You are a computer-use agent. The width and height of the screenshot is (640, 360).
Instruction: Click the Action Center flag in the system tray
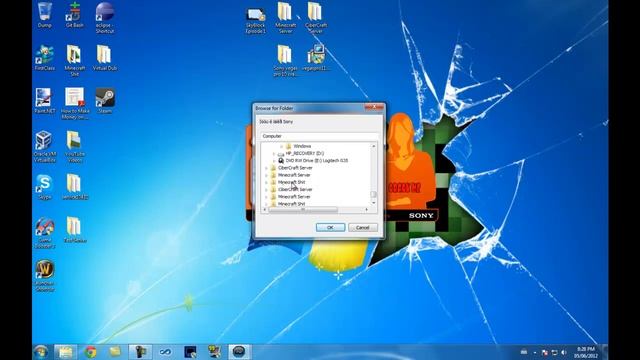click(x=544, y=352)
